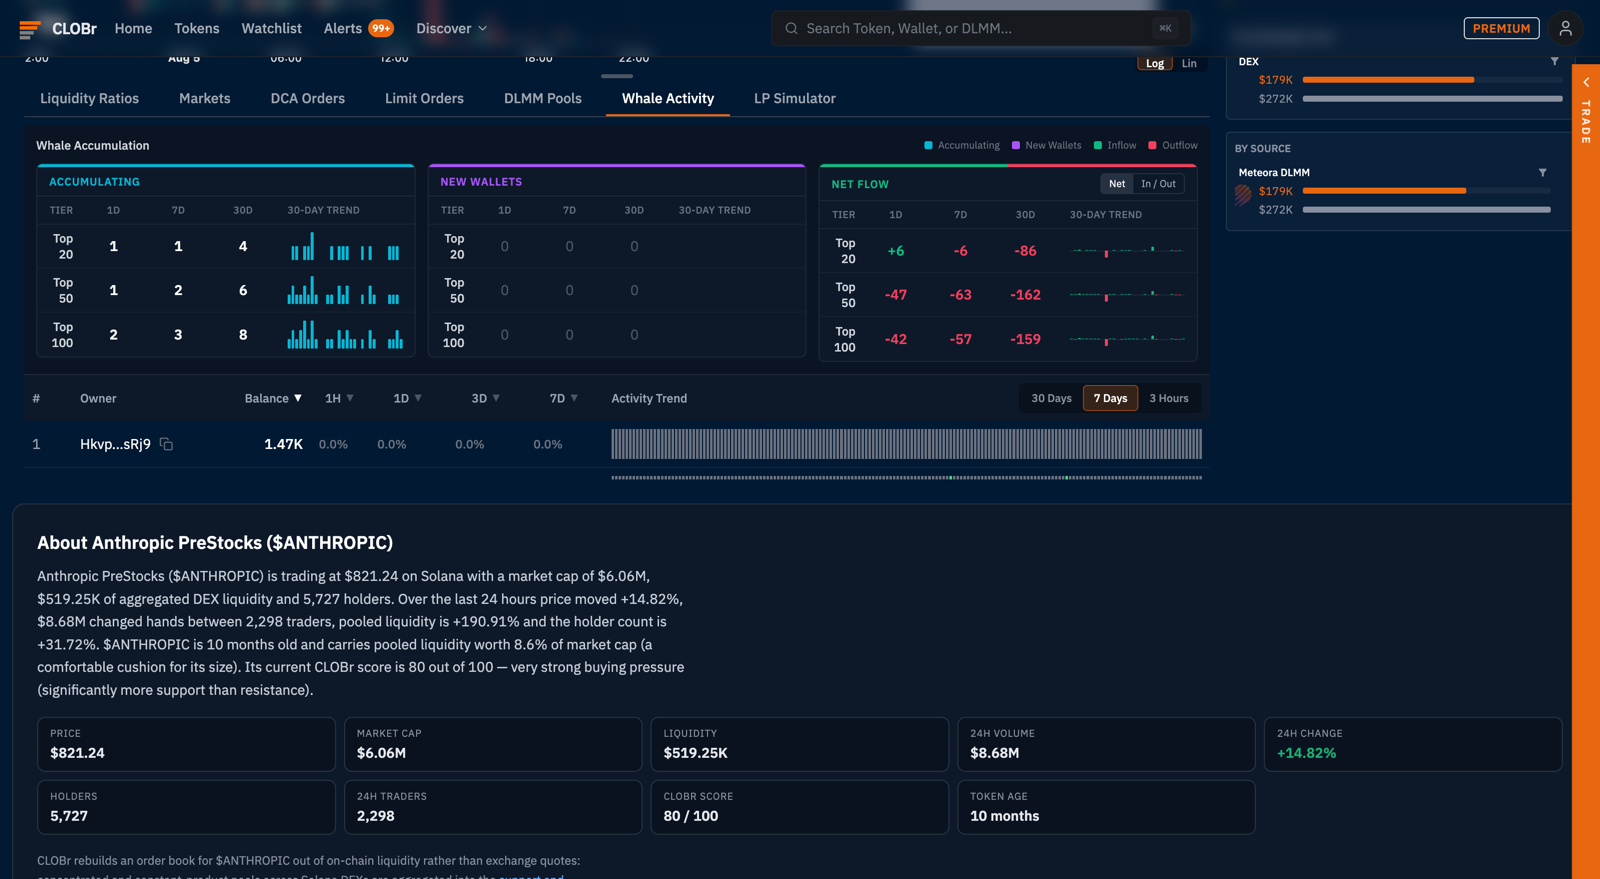The width and height of the screenshot is (1600, 879).
Task: Select Net view in Net Flow
Action: tap(1117, 184)
